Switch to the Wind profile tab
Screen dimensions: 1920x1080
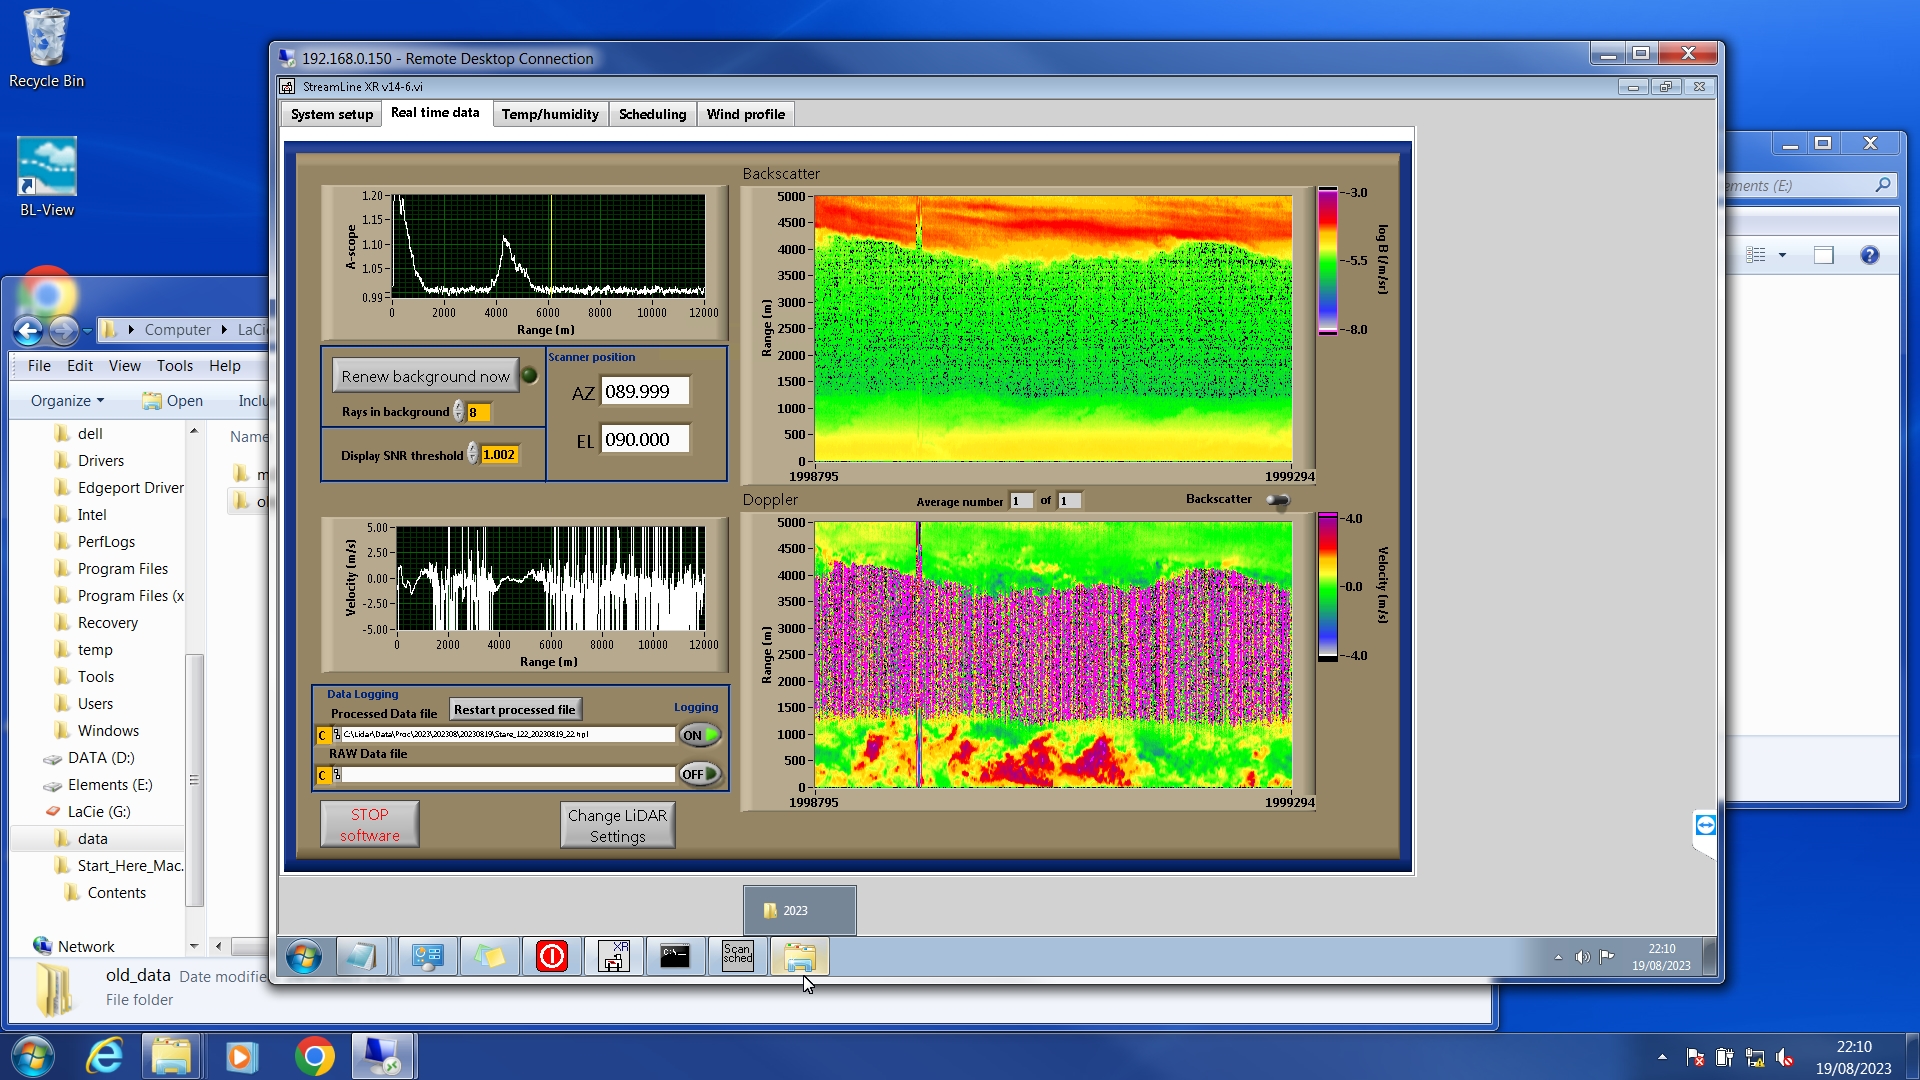click(745, 114)
